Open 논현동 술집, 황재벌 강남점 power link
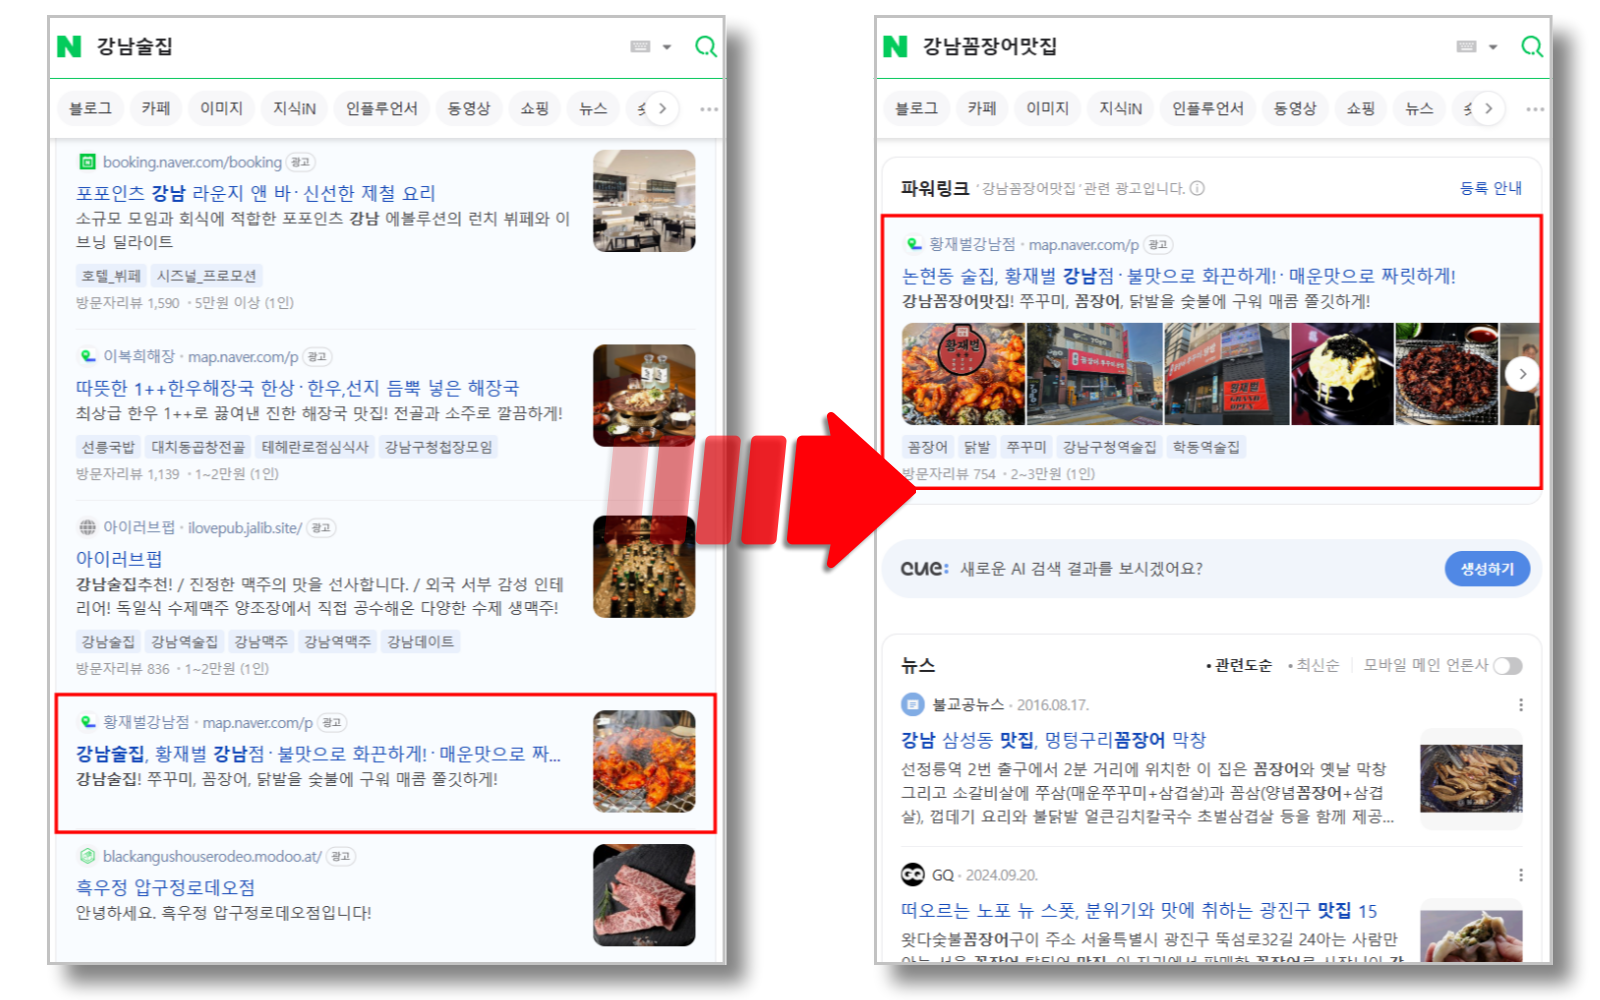This screenshot has height=1000, width=1600. (x=1179, y=276)
